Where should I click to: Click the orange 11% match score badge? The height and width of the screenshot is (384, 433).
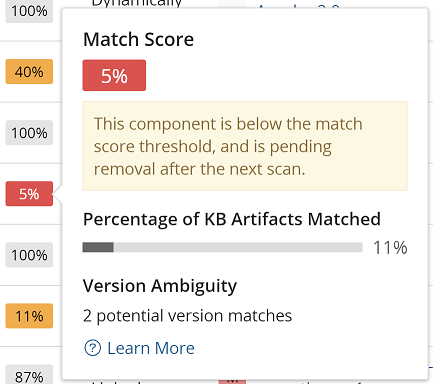point(29,316)
